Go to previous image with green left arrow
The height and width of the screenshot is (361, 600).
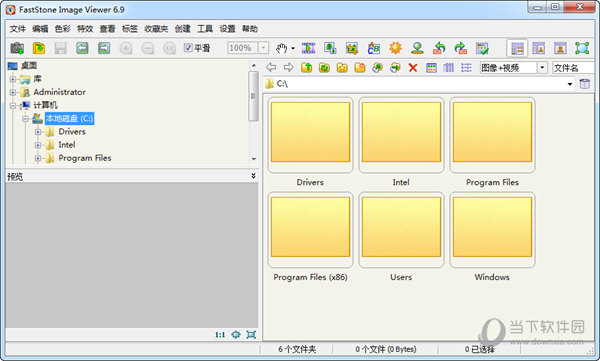[x=82, y=48]
